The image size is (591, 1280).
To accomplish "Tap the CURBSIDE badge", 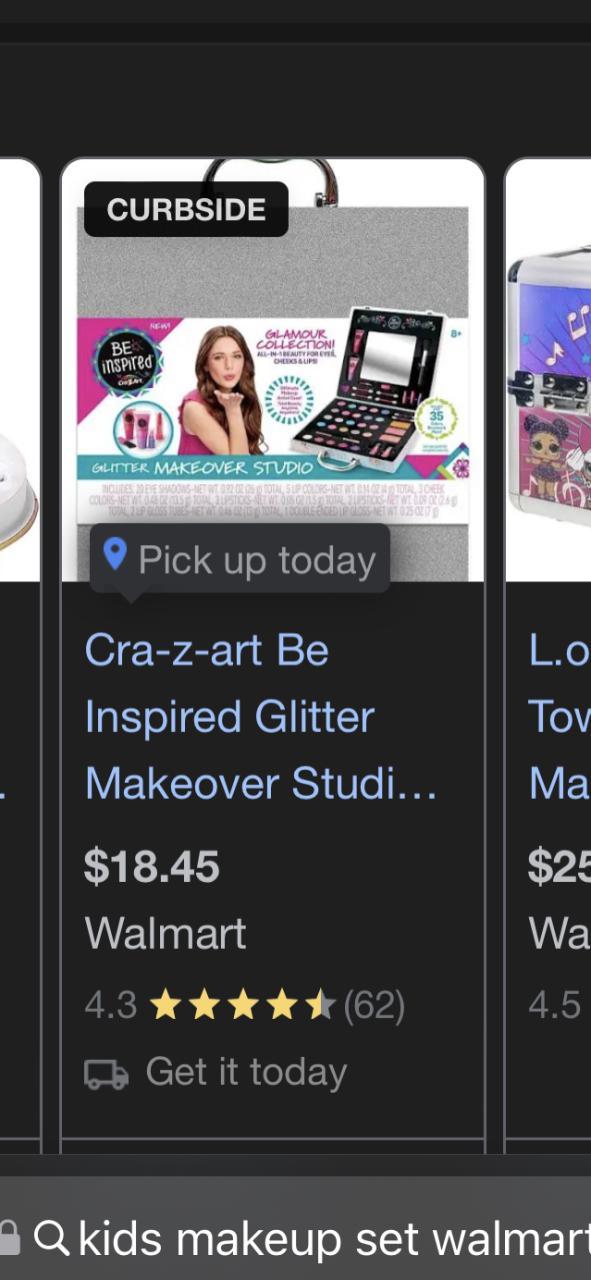I will coord(186,210).
